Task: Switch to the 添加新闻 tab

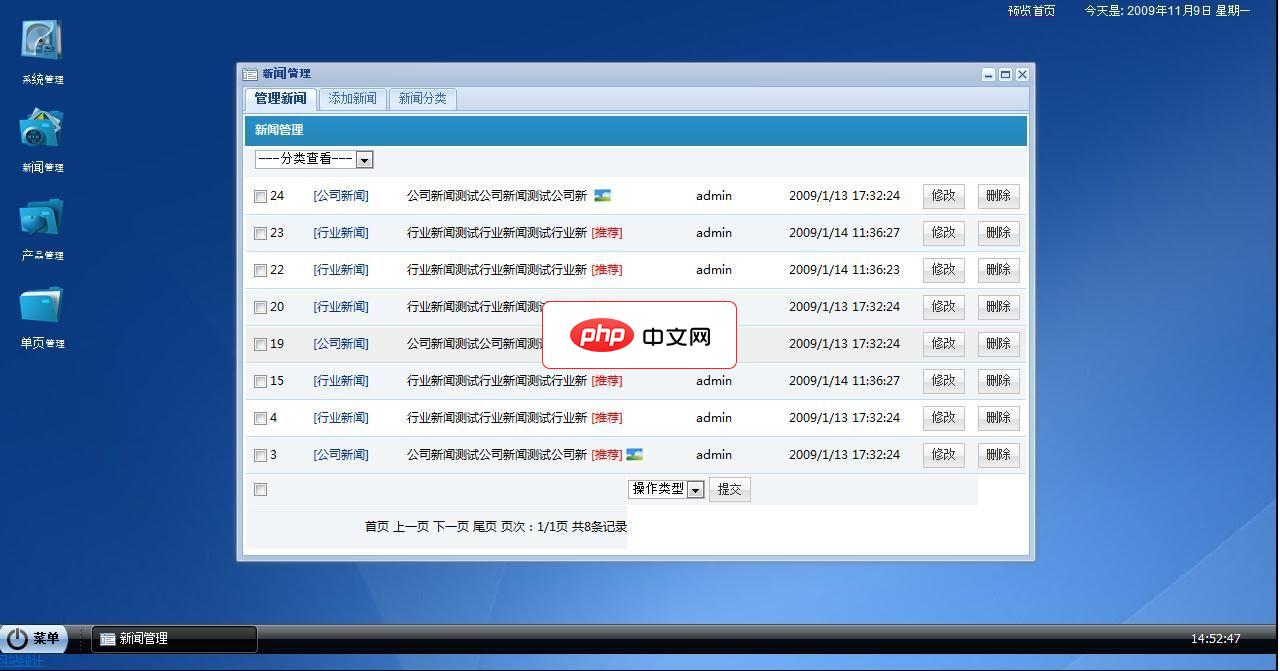Action: (x=352, y=99)
